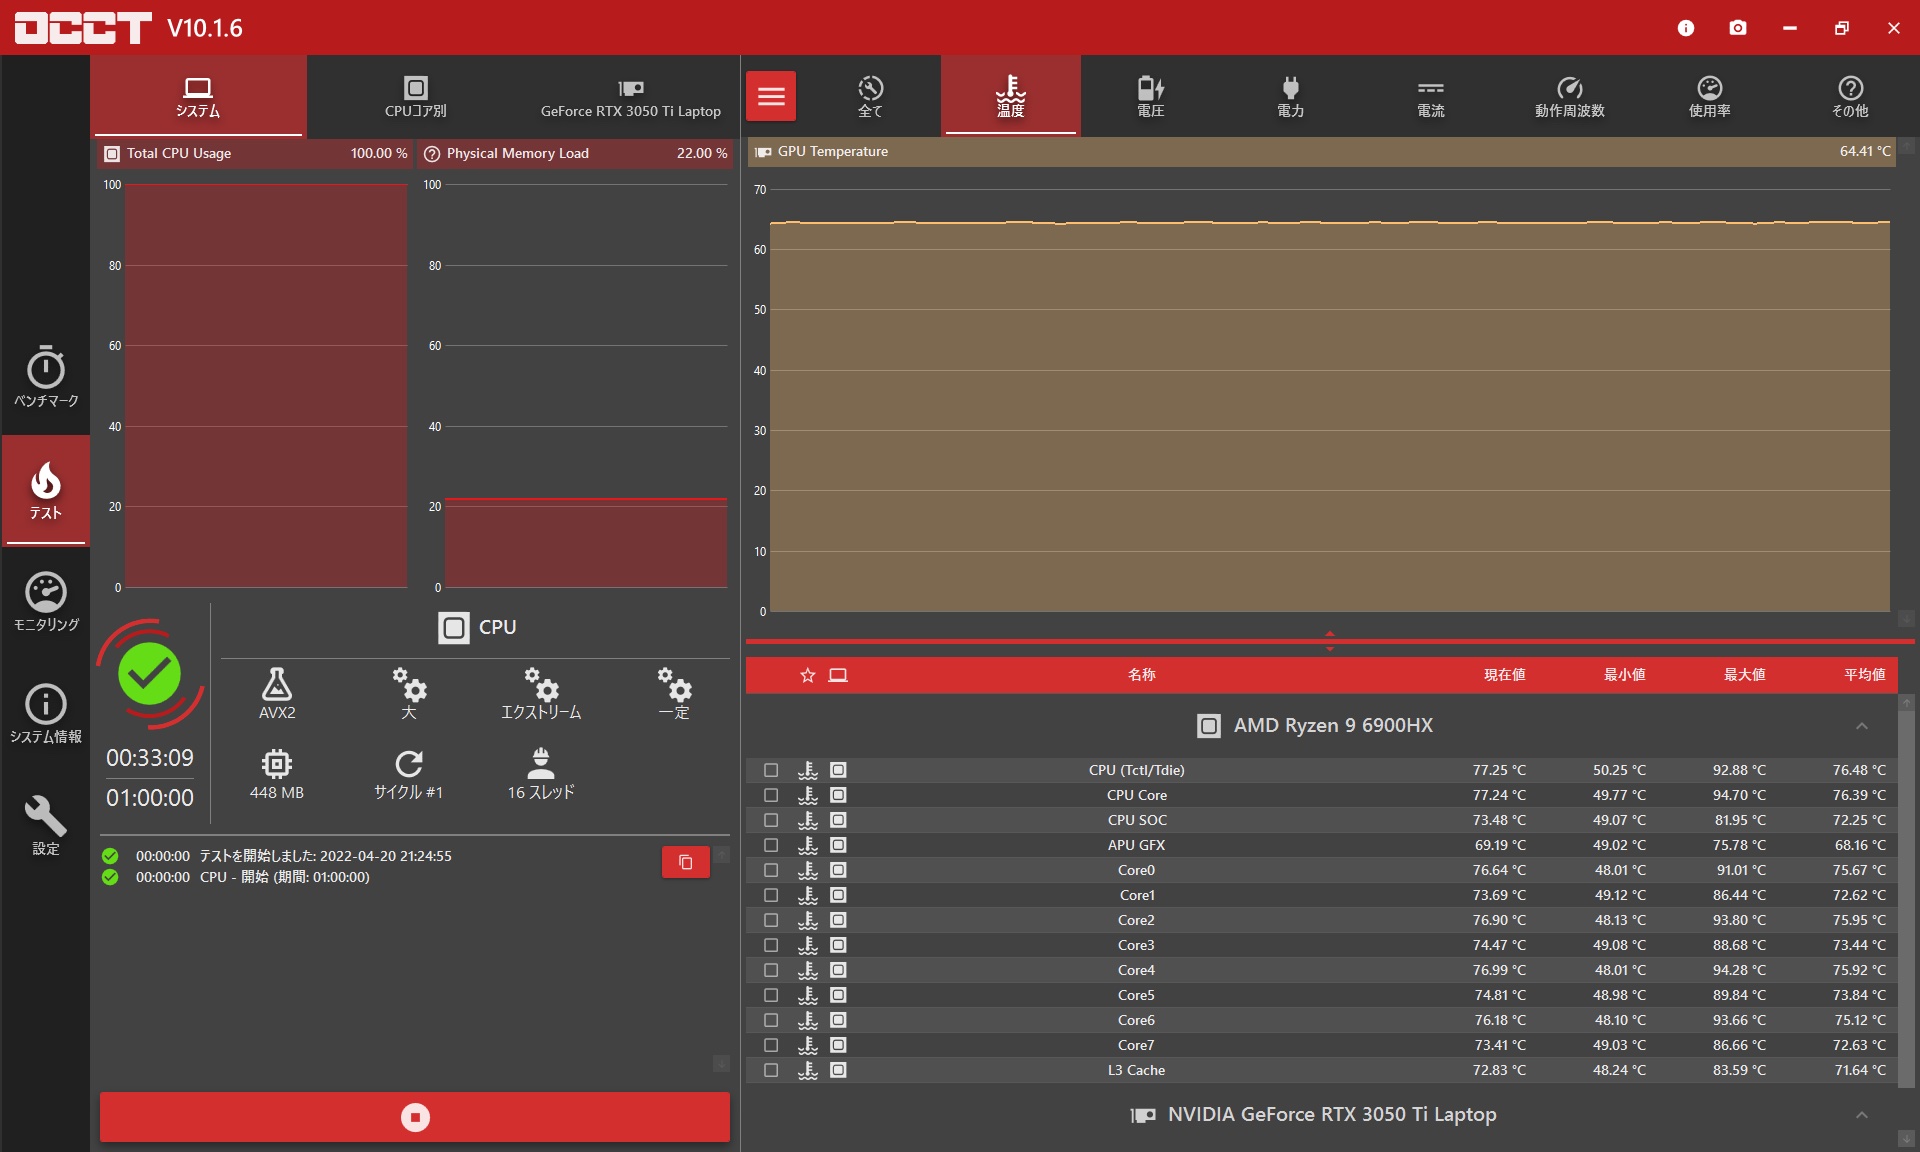Select the 温度 (temperature) tab
The image size is (1920, 1152).
coord(1011,96)
